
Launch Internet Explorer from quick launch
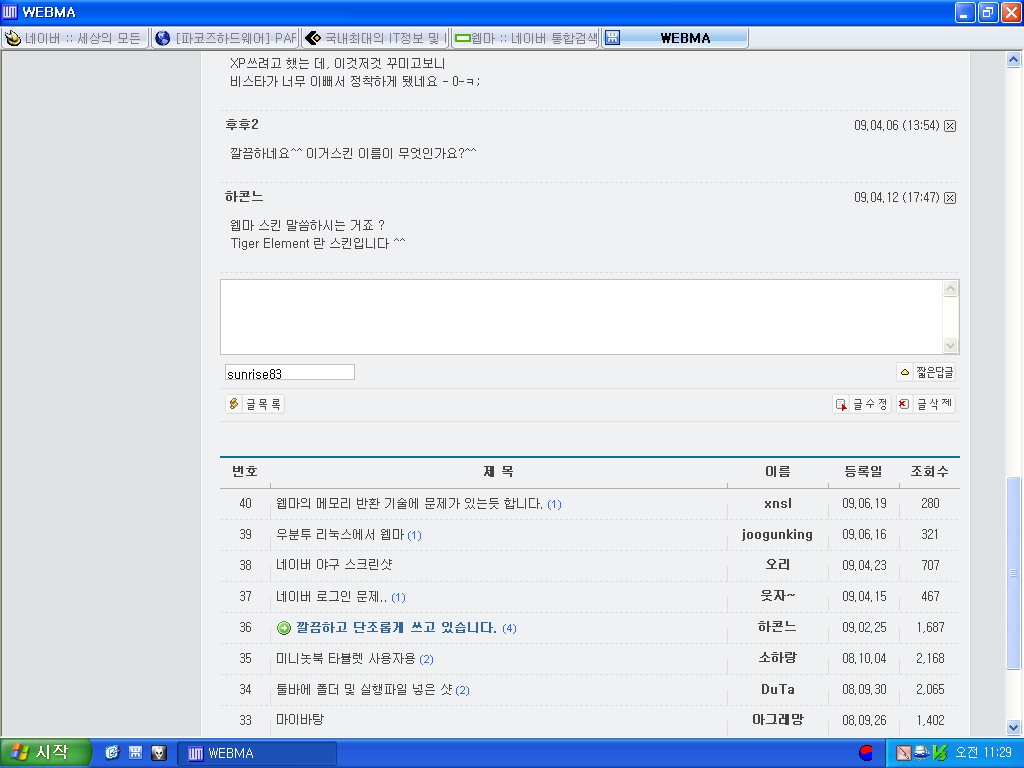[x=112, y=753]
